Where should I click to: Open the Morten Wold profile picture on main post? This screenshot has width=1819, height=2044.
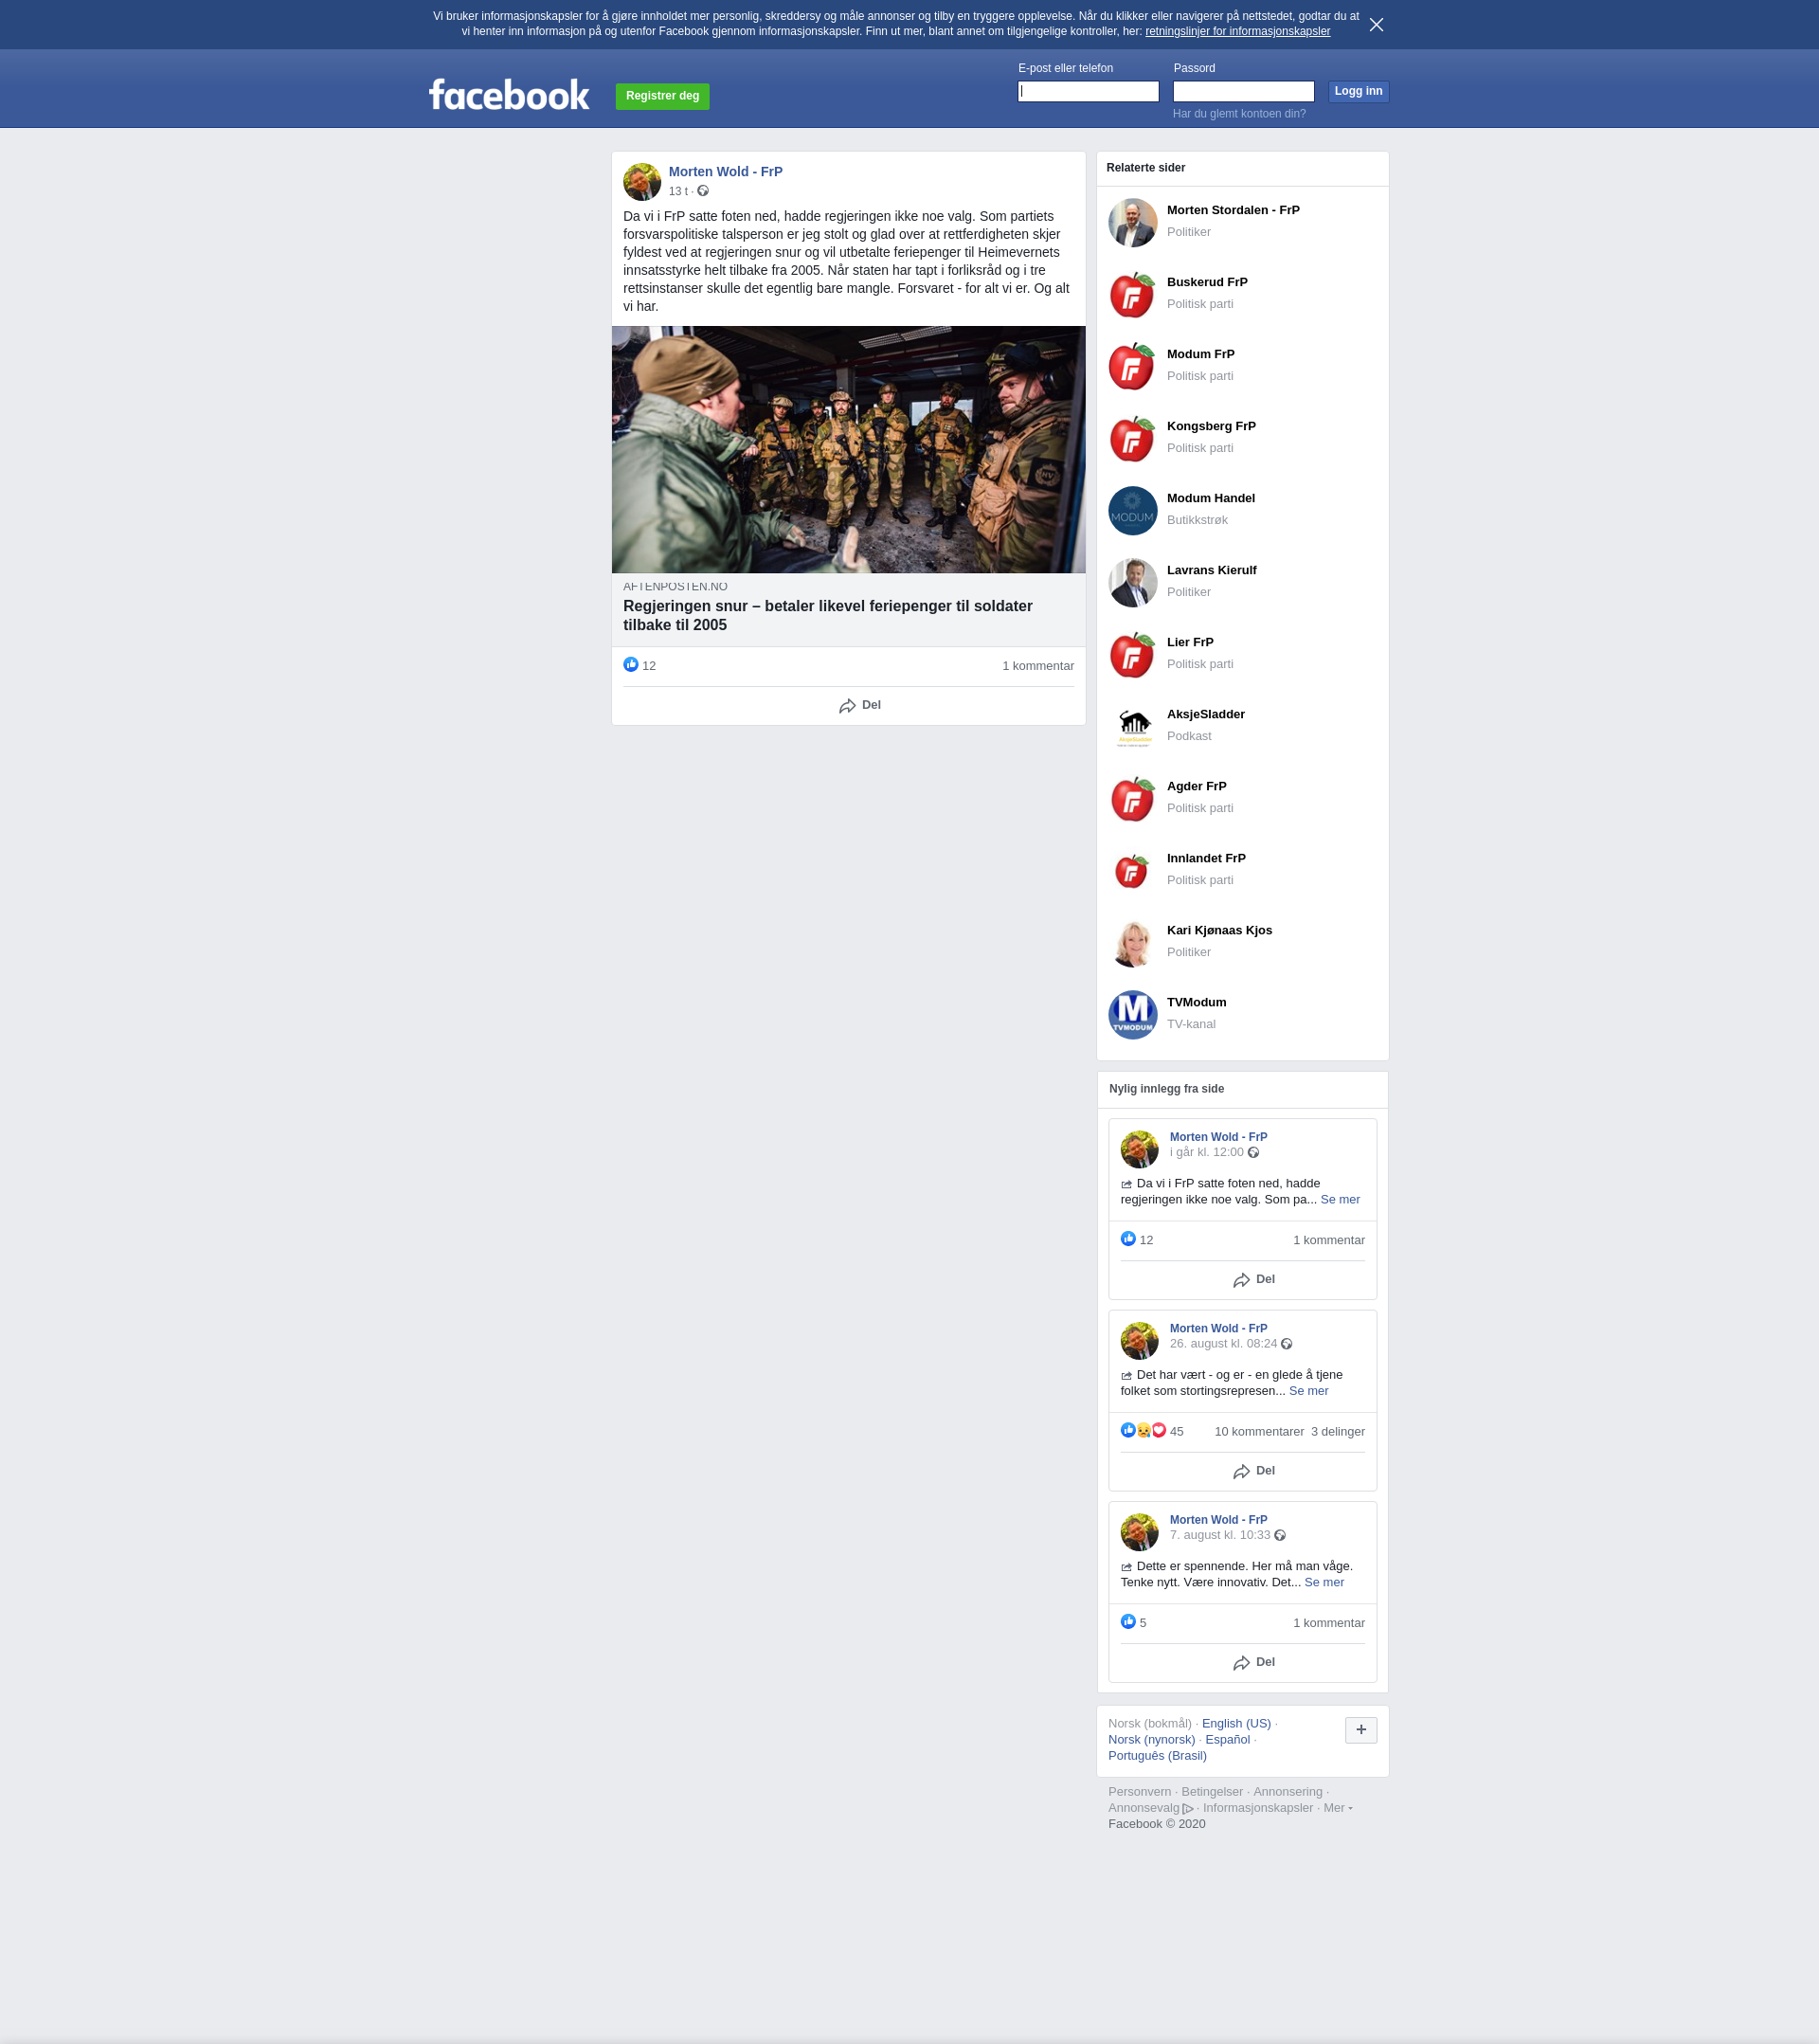(x=642, y=182)
